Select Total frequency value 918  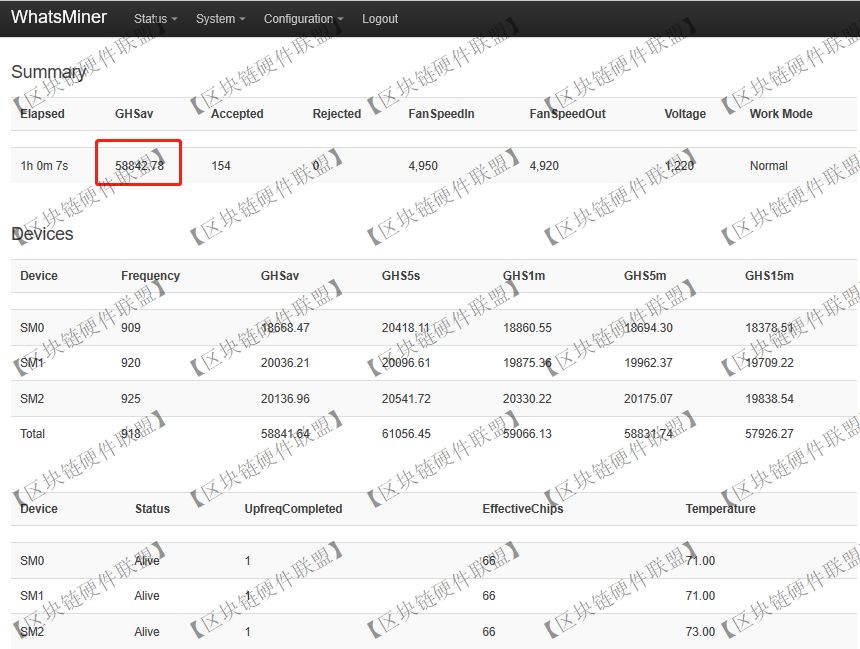tap(131, 433)
